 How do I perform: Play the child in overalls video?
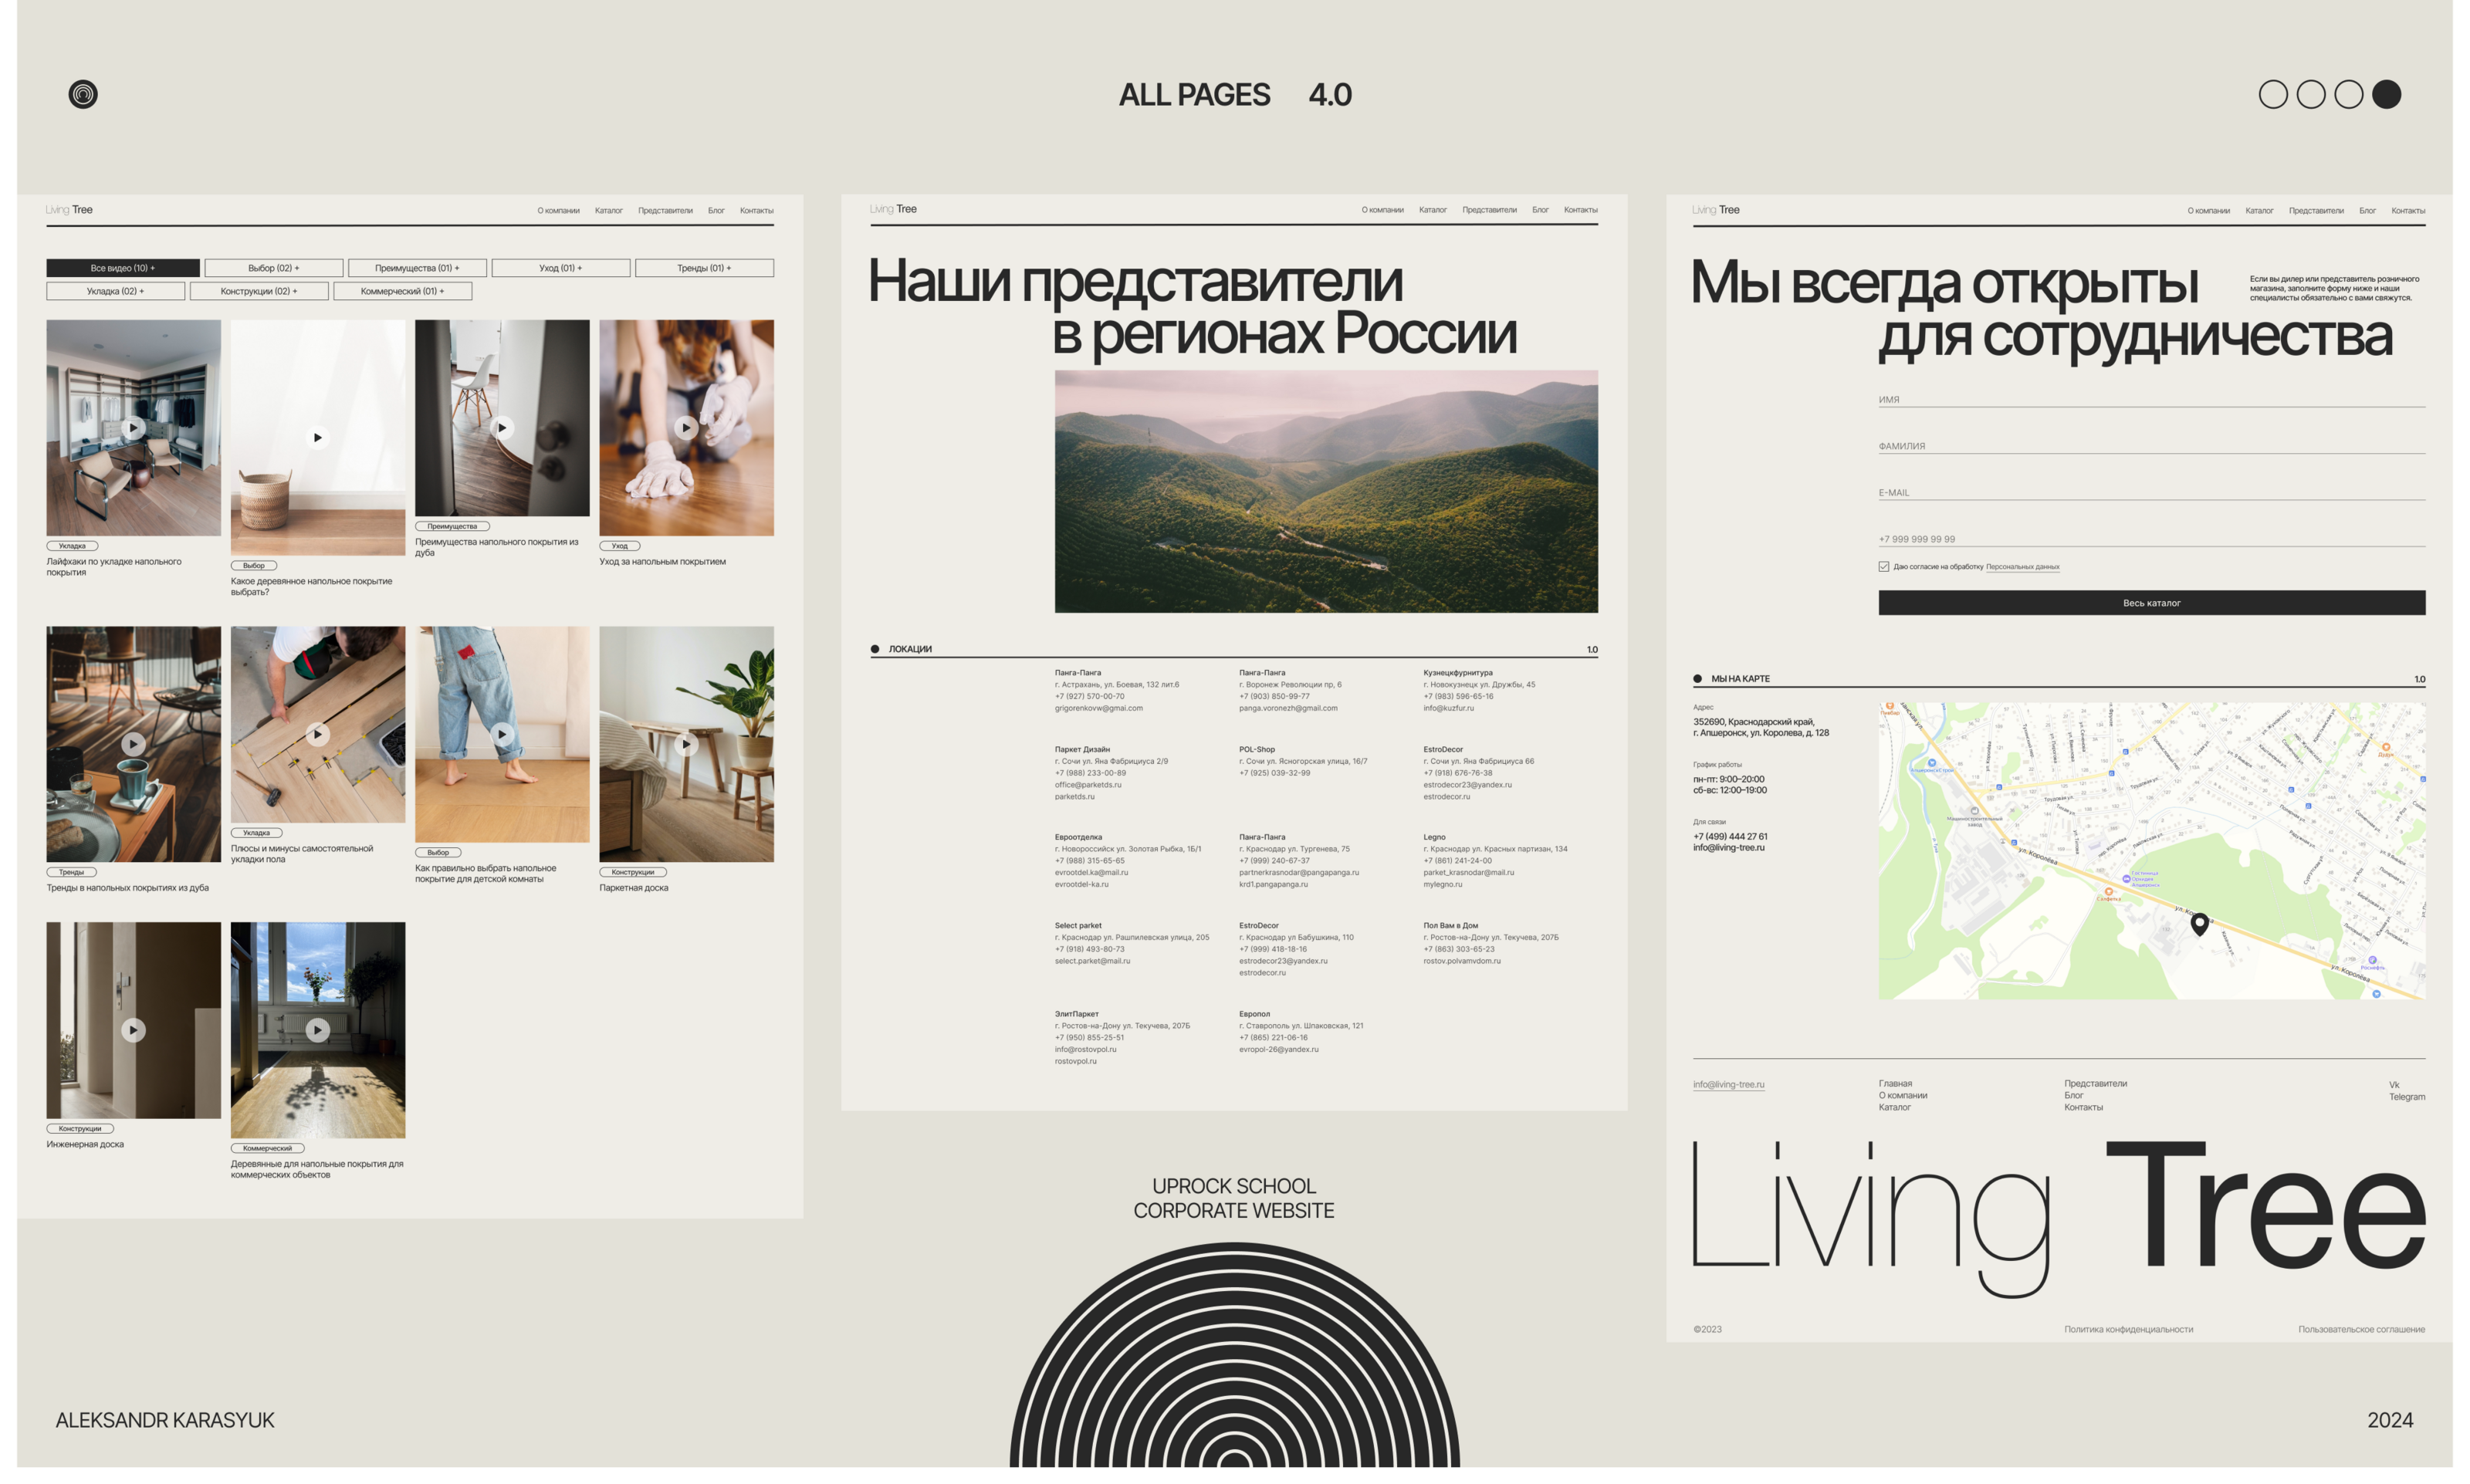[502, 735]
